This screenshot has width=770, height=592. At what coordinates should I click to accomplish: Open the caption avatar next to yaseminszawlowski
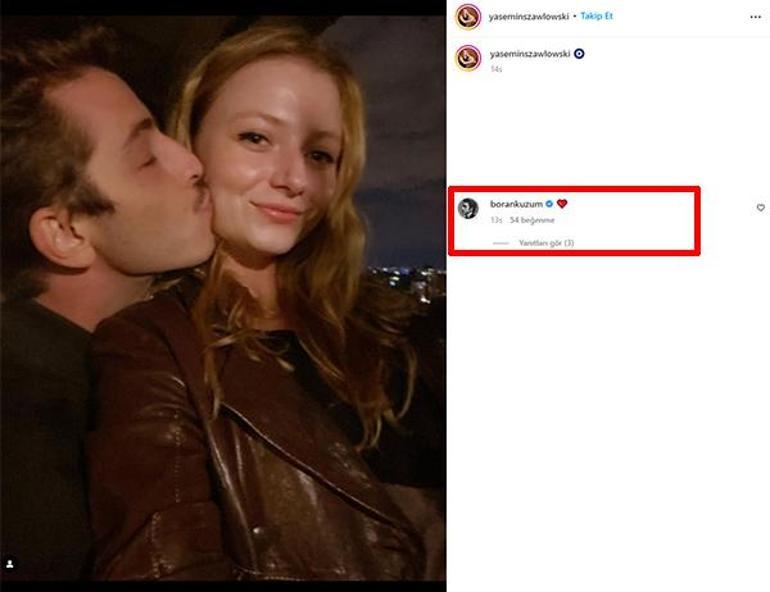[468, 57]
